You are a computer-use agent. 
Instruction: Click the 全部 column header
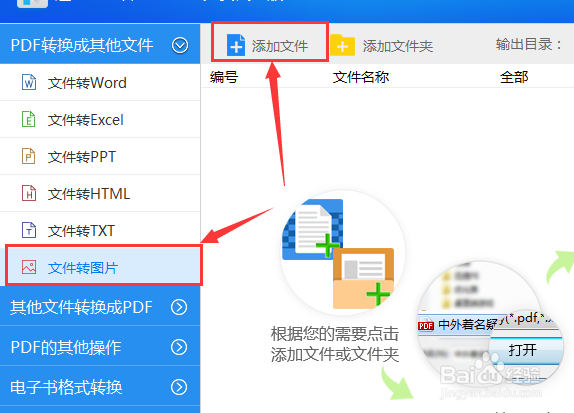click(514, 77)
